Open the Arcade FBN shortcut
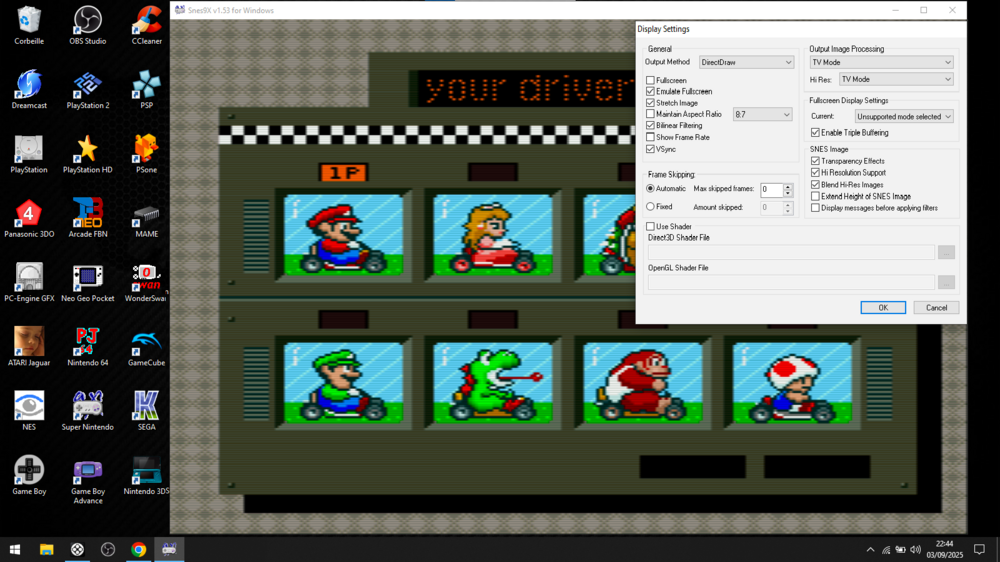1000x562 pixels. [x=87, y=218]
